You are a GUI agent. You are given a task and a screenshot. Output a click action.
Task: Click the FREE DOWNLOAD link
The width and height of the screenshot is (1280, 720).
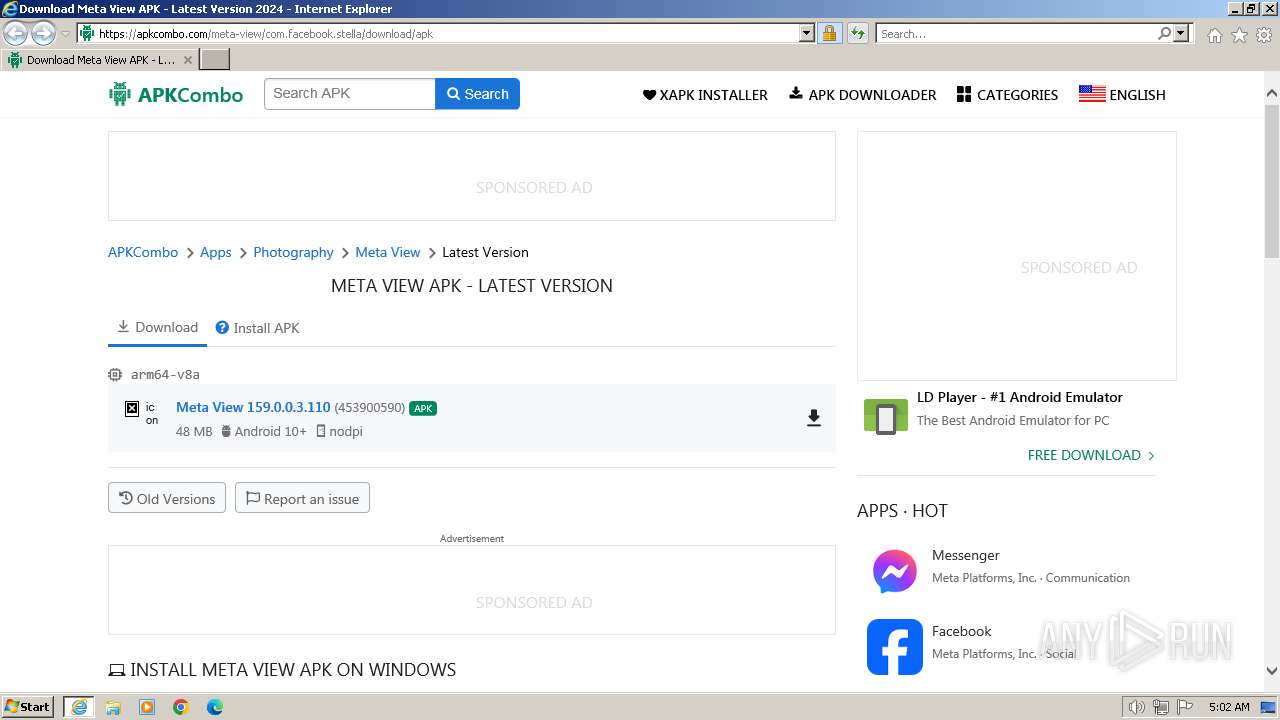pyautogui.click(x=1091, y=455)
